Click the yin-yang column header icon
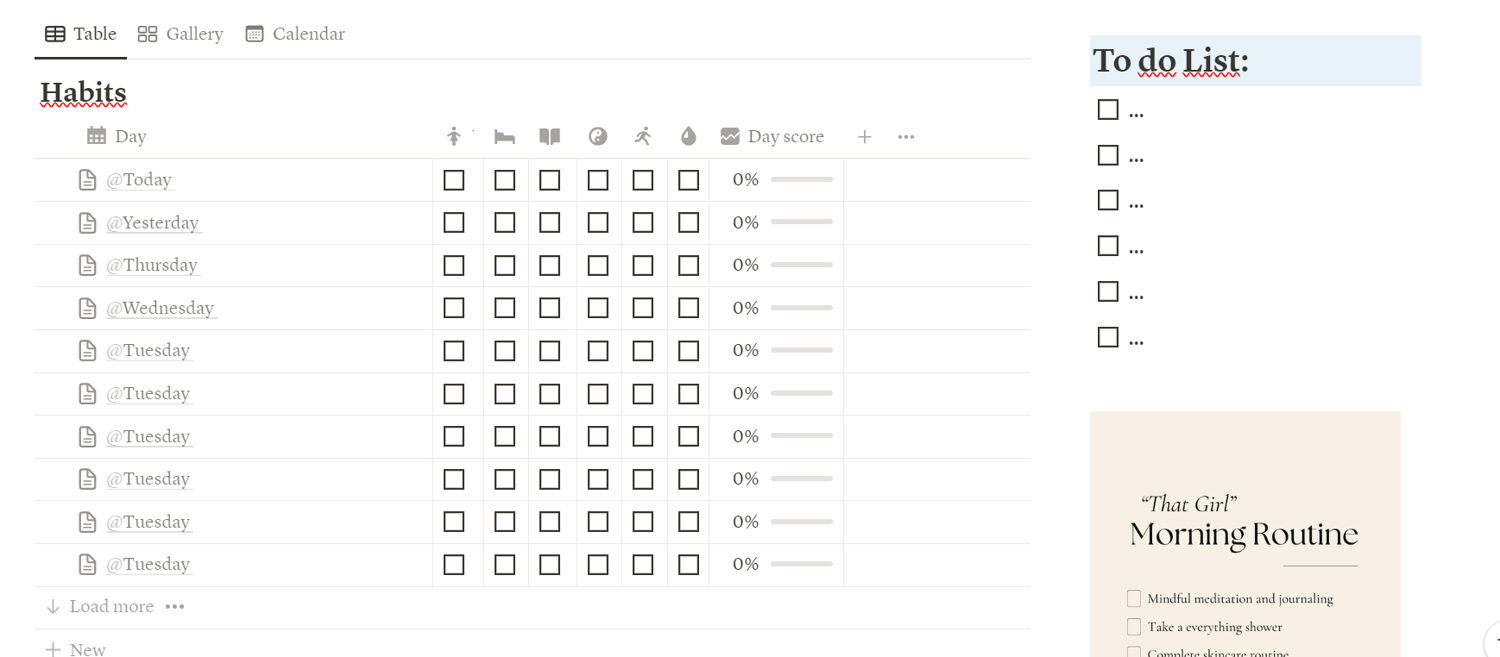1500x657 pixels. pyautogui.click(x=598, y=137)
